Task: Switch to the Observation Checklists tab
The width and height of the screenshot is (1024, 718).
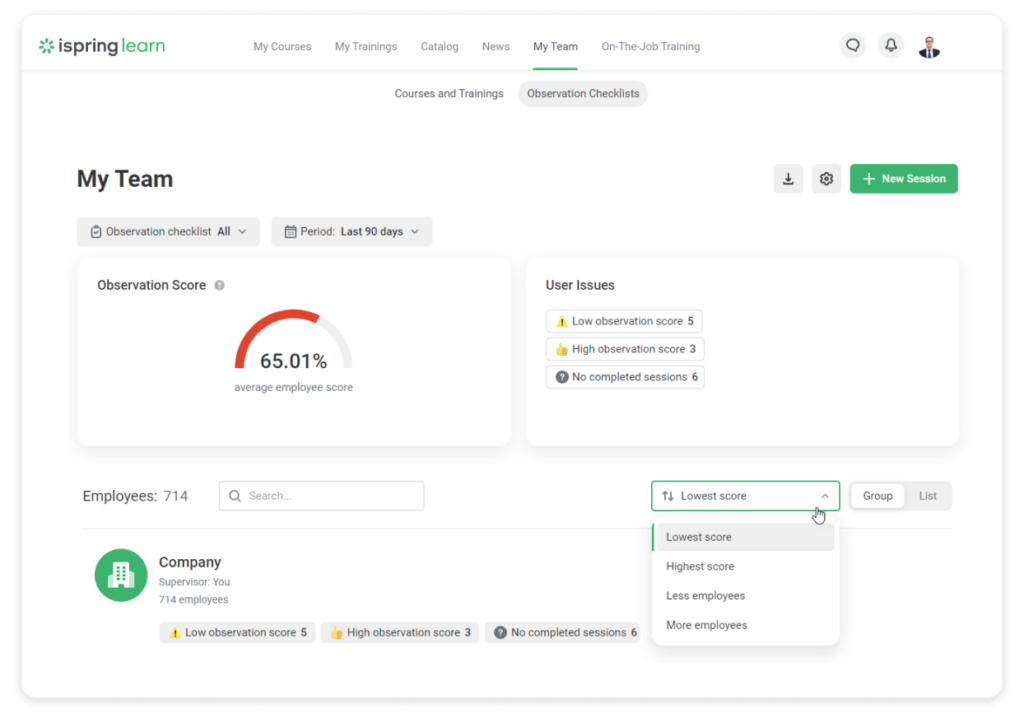Action: [x=582, y=93]
